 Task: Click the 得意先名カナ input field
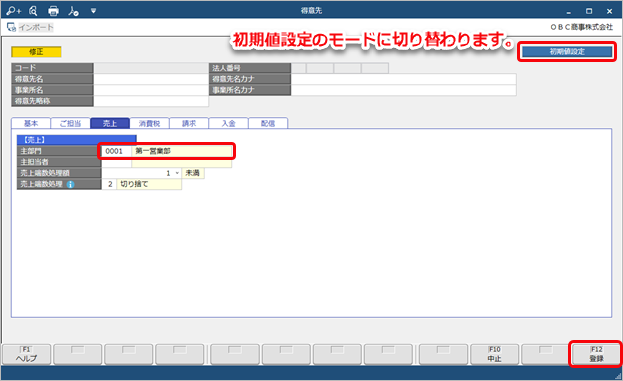point(404,79)
